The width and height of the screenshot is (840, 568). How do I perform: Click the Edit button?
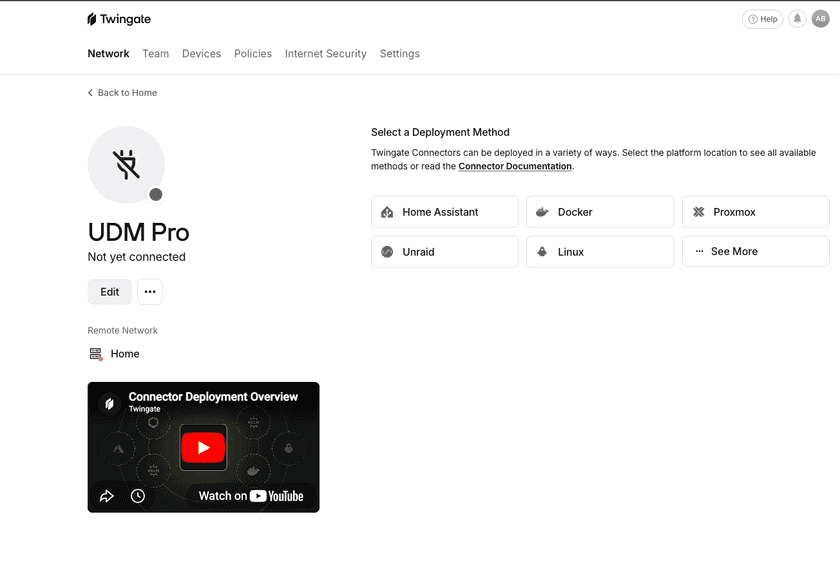point(109,292)
